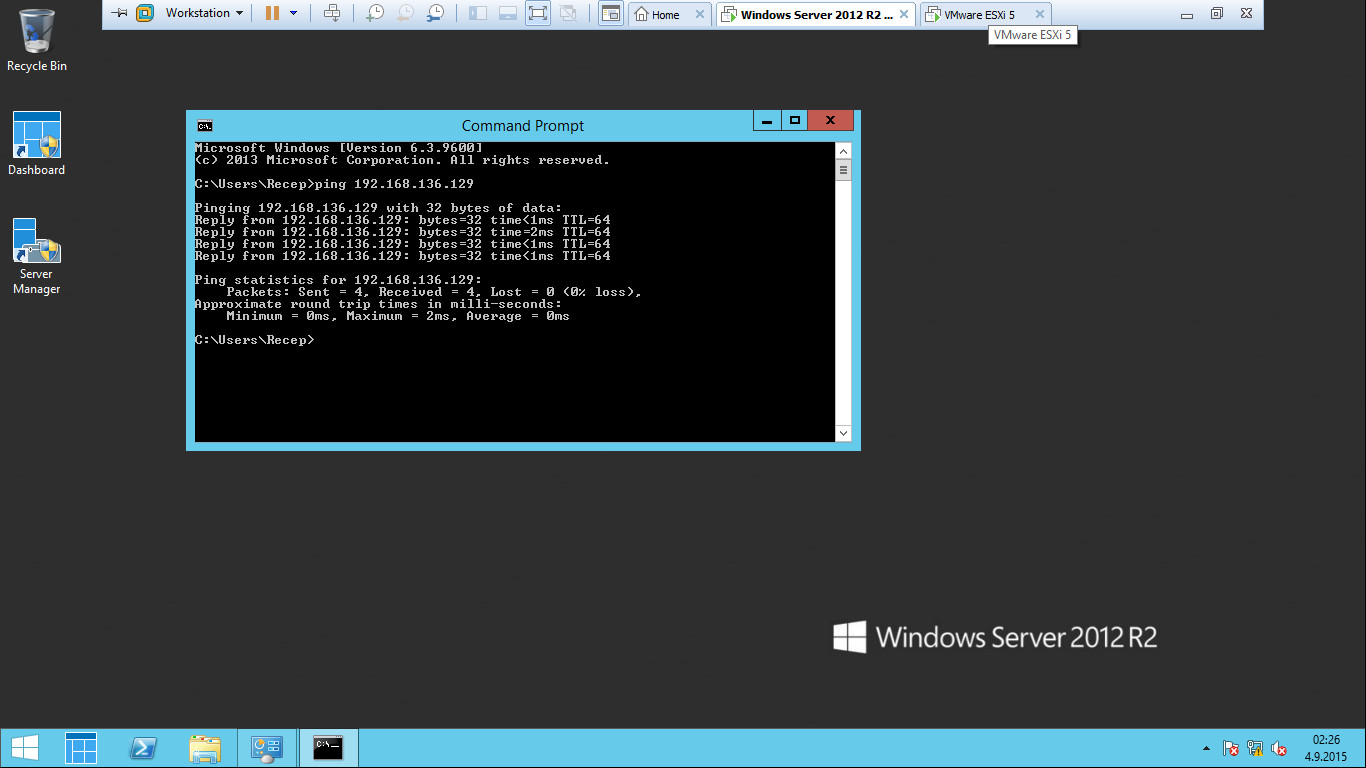Click the 'ping 192.168.136.129' command line
Screen dimensions: 1366x768
pyautogui.click(x=334, y=184)
